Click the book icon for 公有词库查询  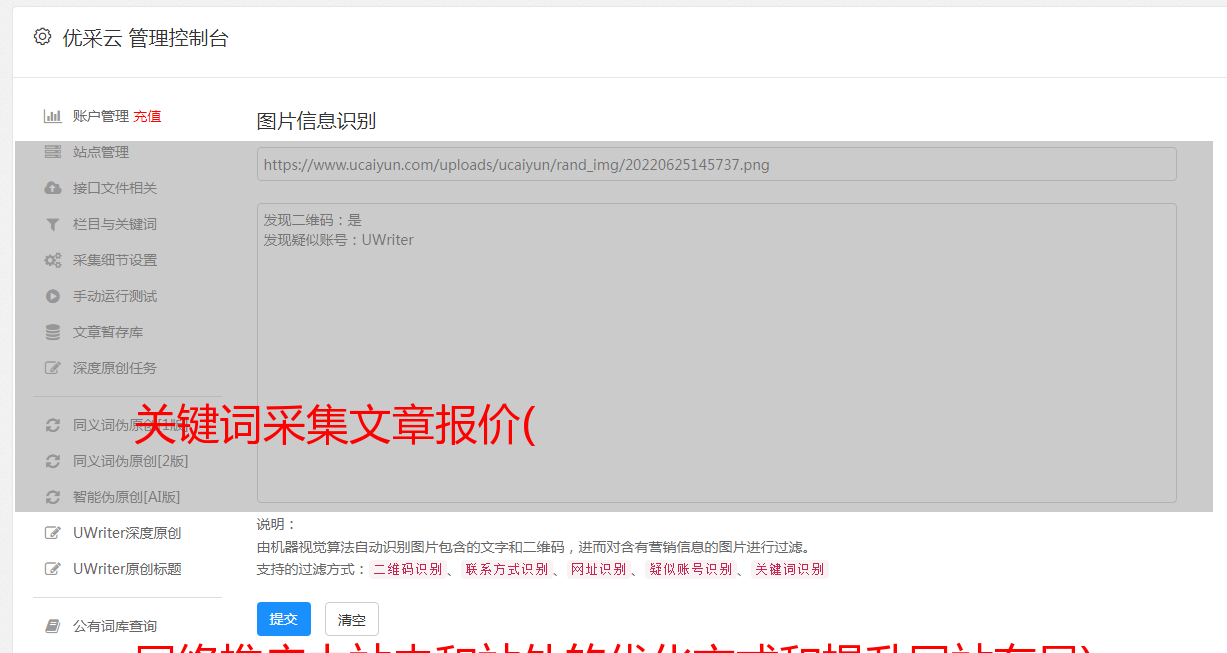coord(53,626)
